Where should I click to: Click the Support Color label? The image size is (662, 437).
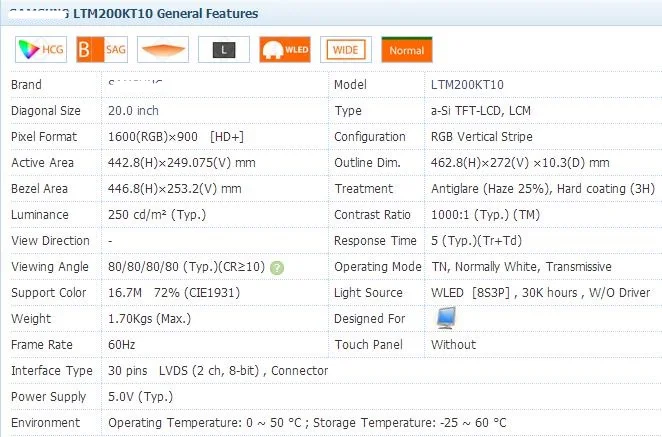(x=49, y=293)
